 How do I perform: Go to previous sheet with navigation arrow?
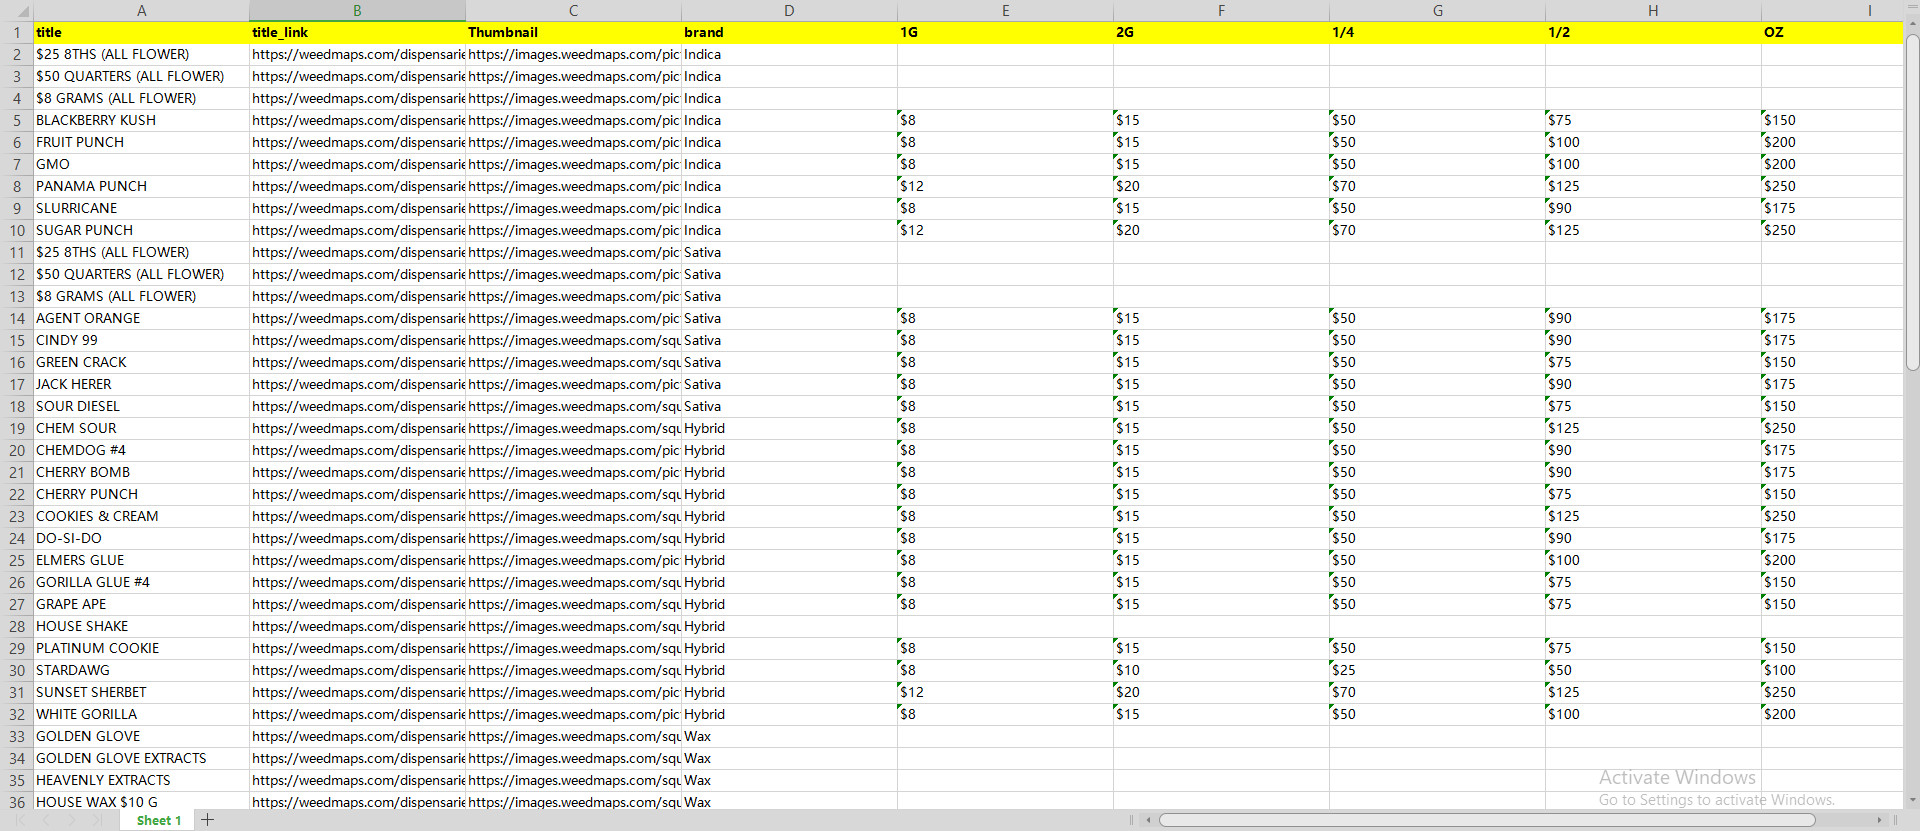coord(46,820)
